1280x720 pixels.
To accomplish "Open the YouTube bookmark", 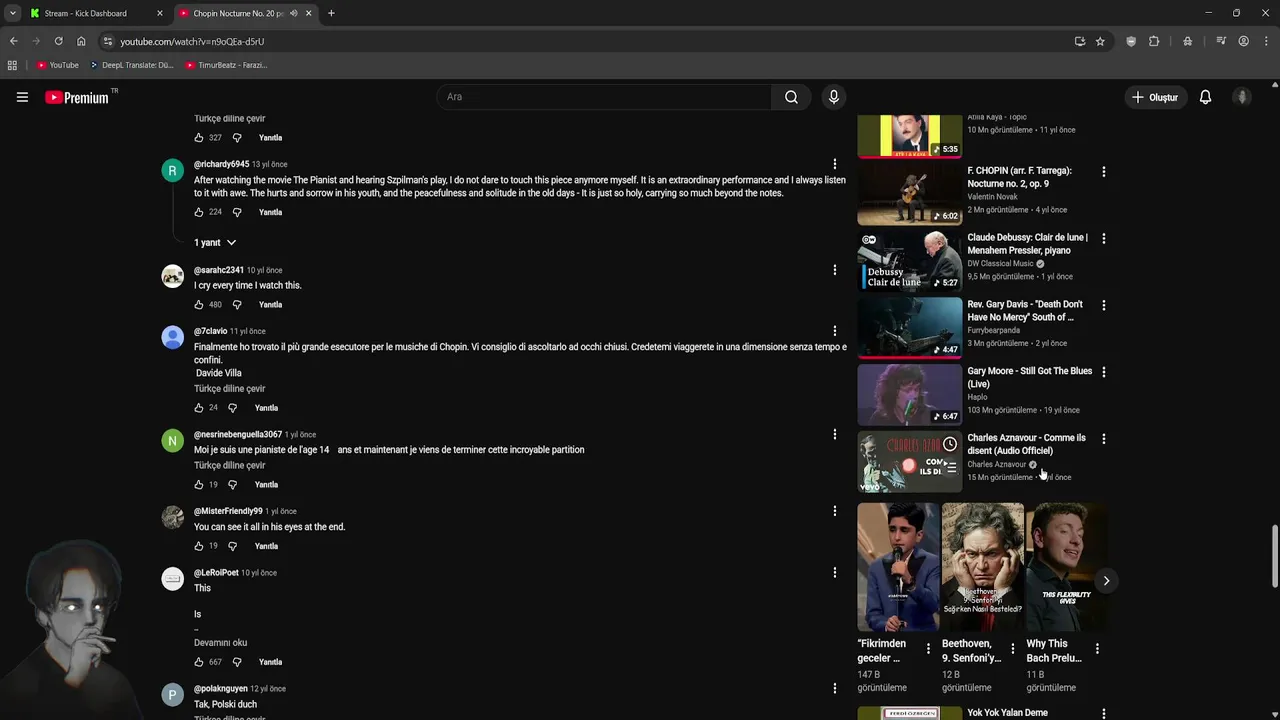I will pos(57,65).
